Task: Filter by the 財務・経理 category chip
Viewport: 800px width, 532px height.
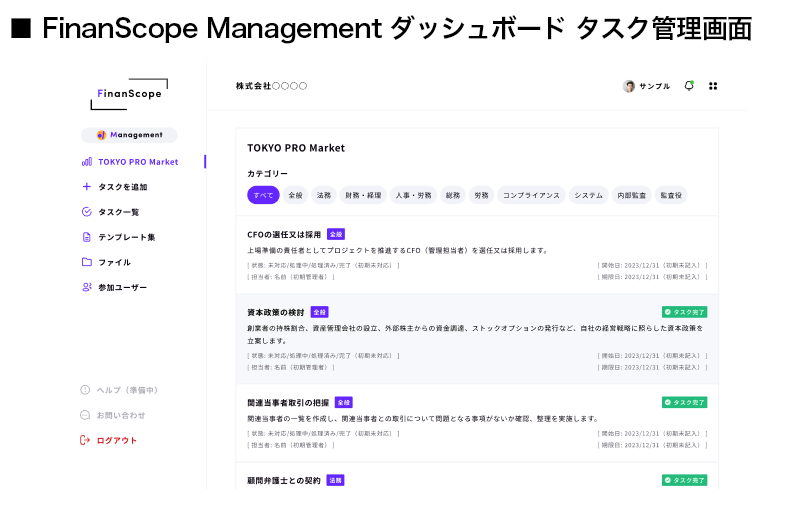Action: tap(363, 195)
